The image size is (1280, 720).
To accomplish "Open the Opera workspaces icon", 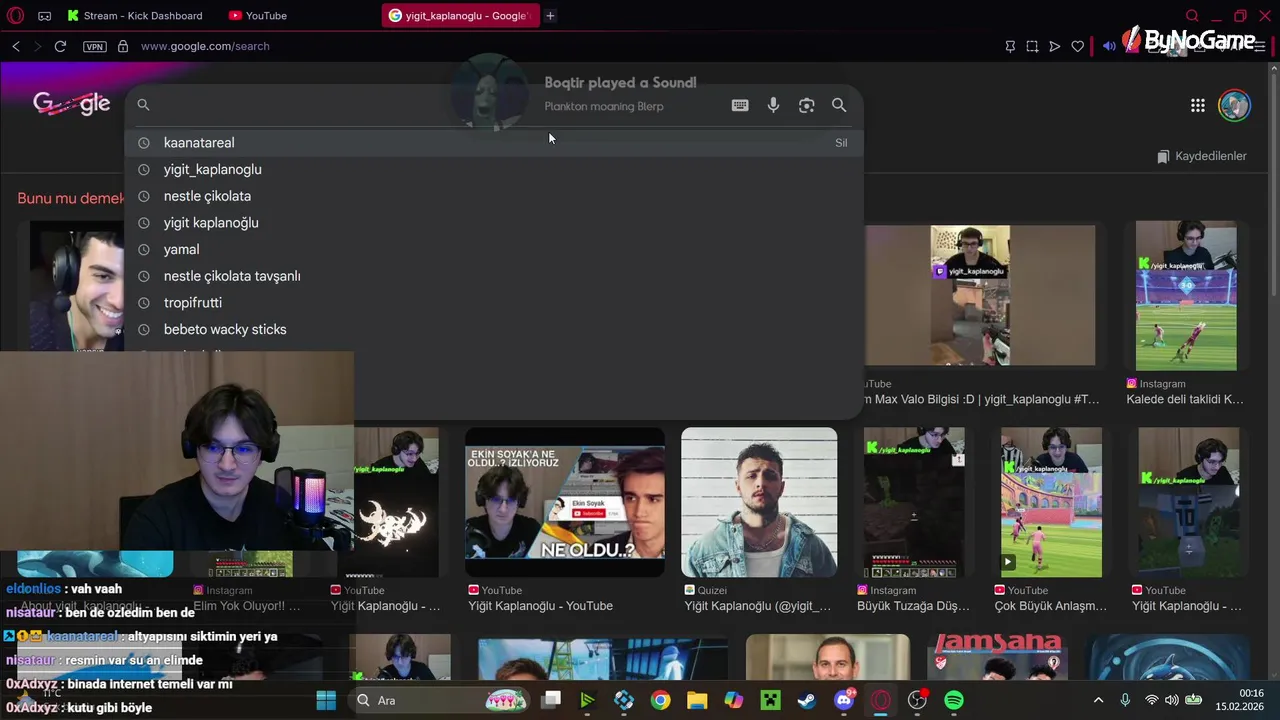I will (x=44, y=16).
